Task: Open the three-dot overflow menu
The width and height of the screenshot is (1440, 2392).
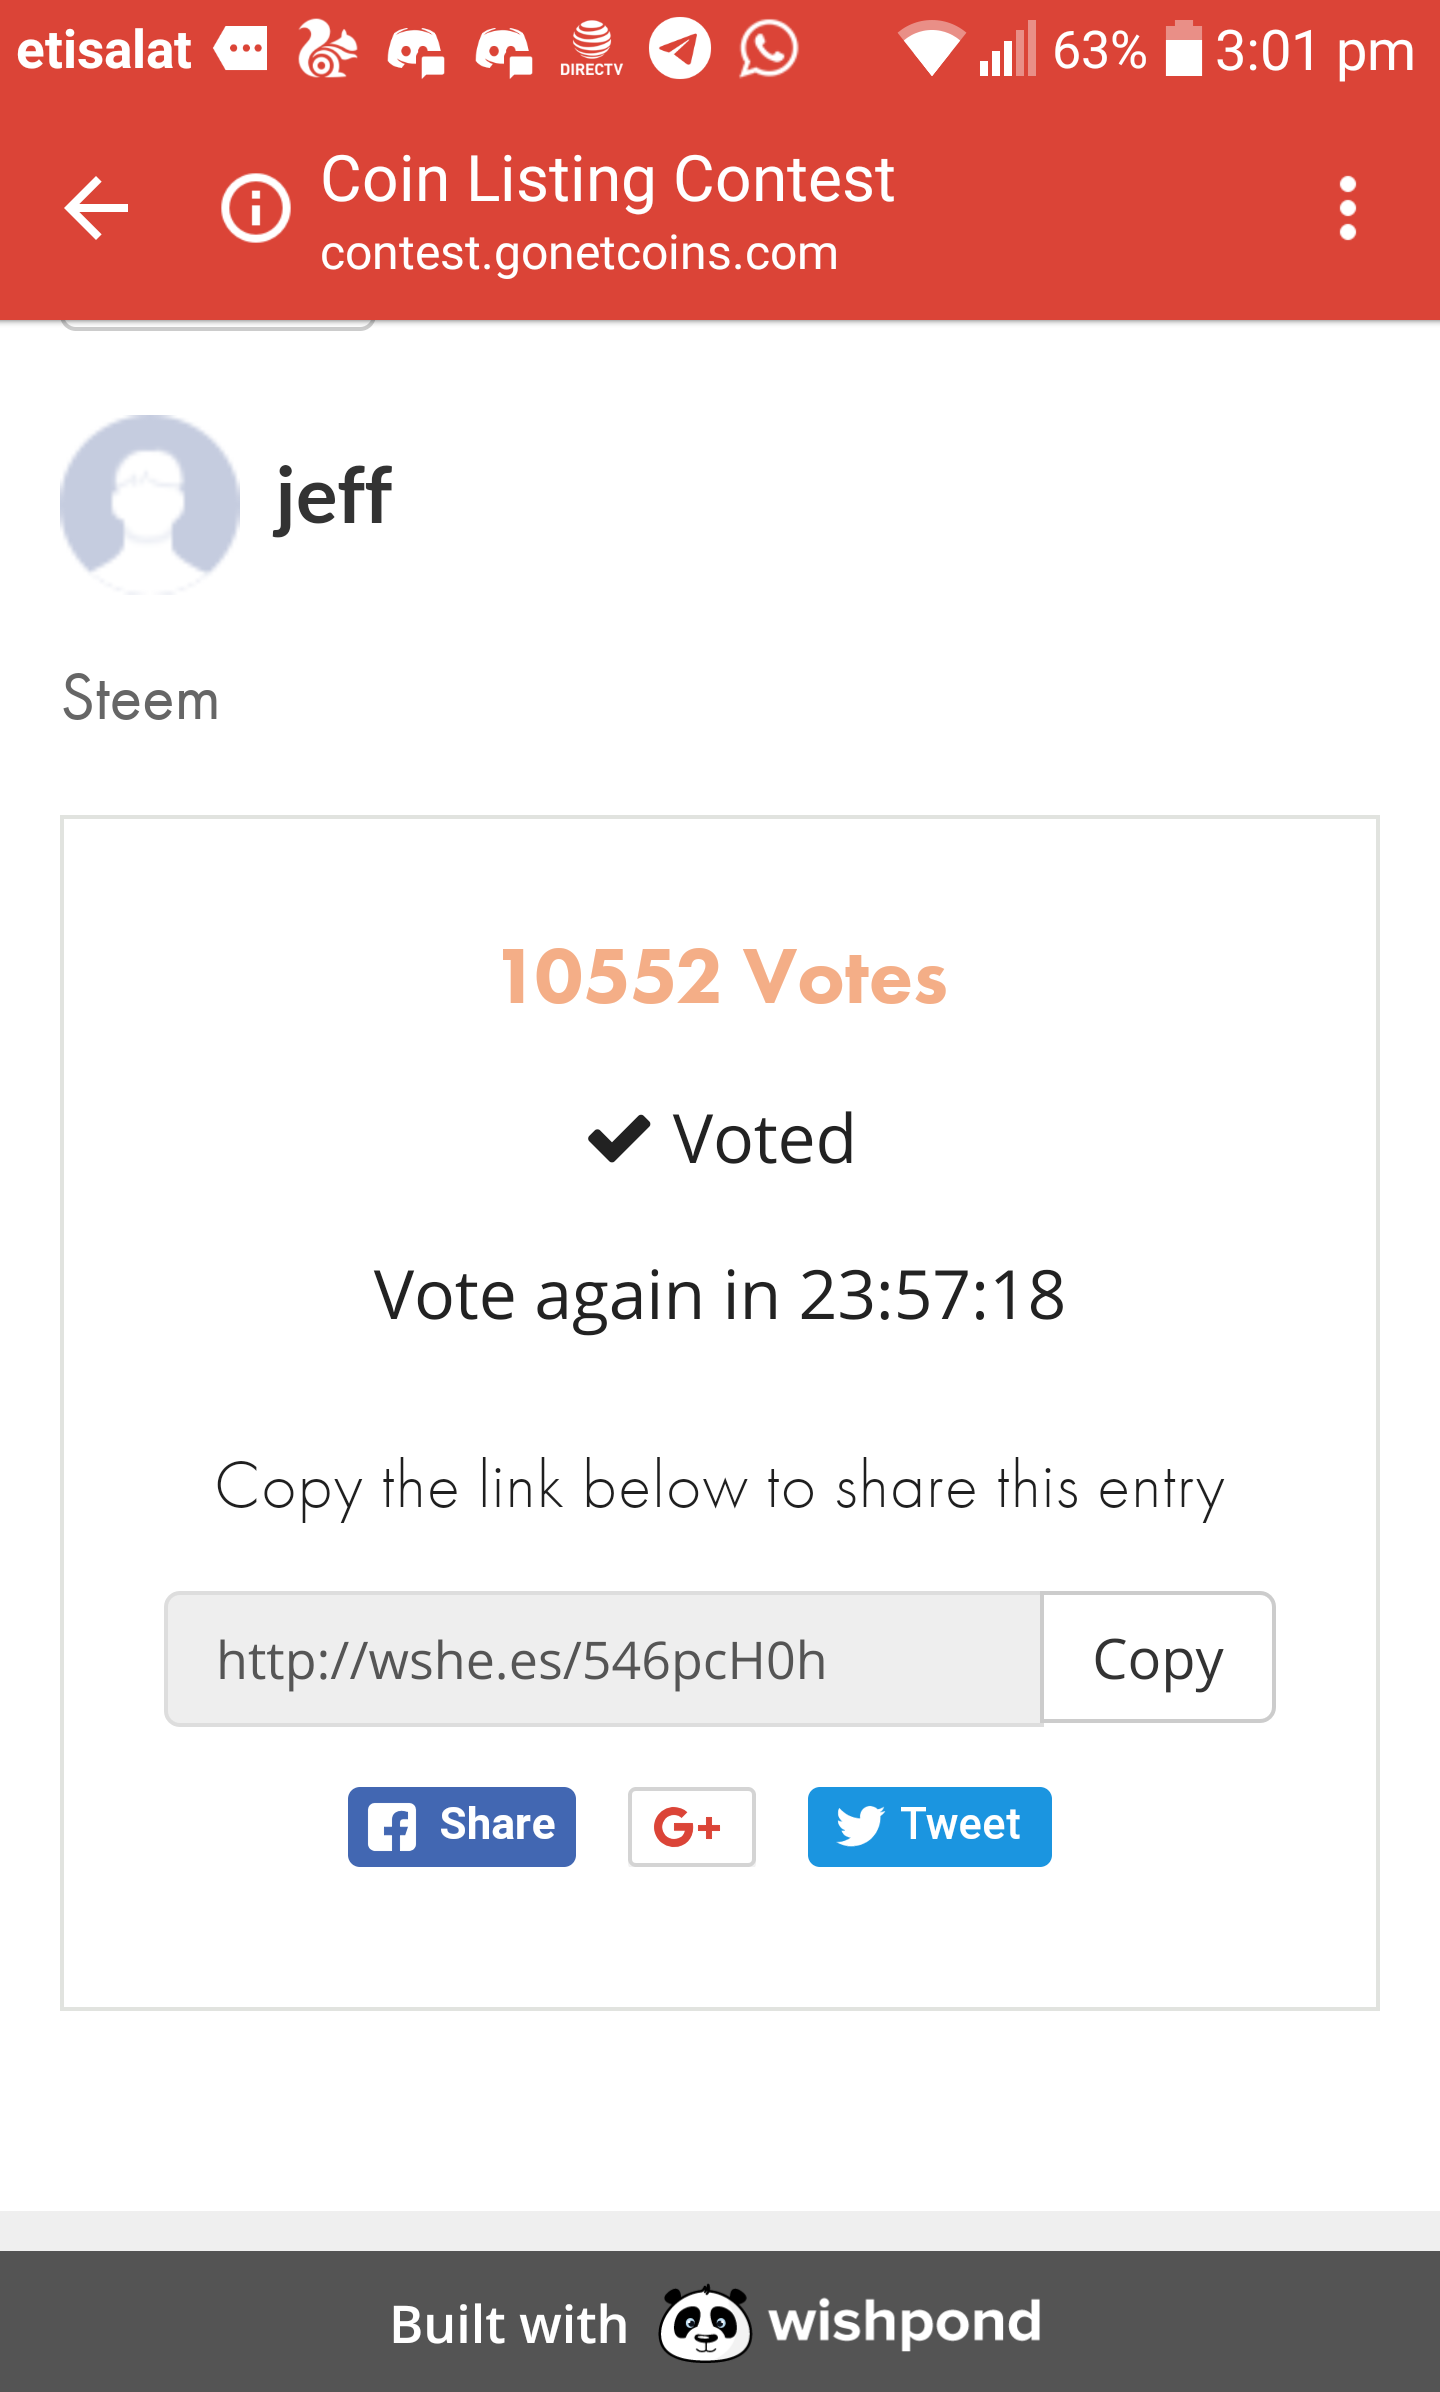Action: point(1347,208)
